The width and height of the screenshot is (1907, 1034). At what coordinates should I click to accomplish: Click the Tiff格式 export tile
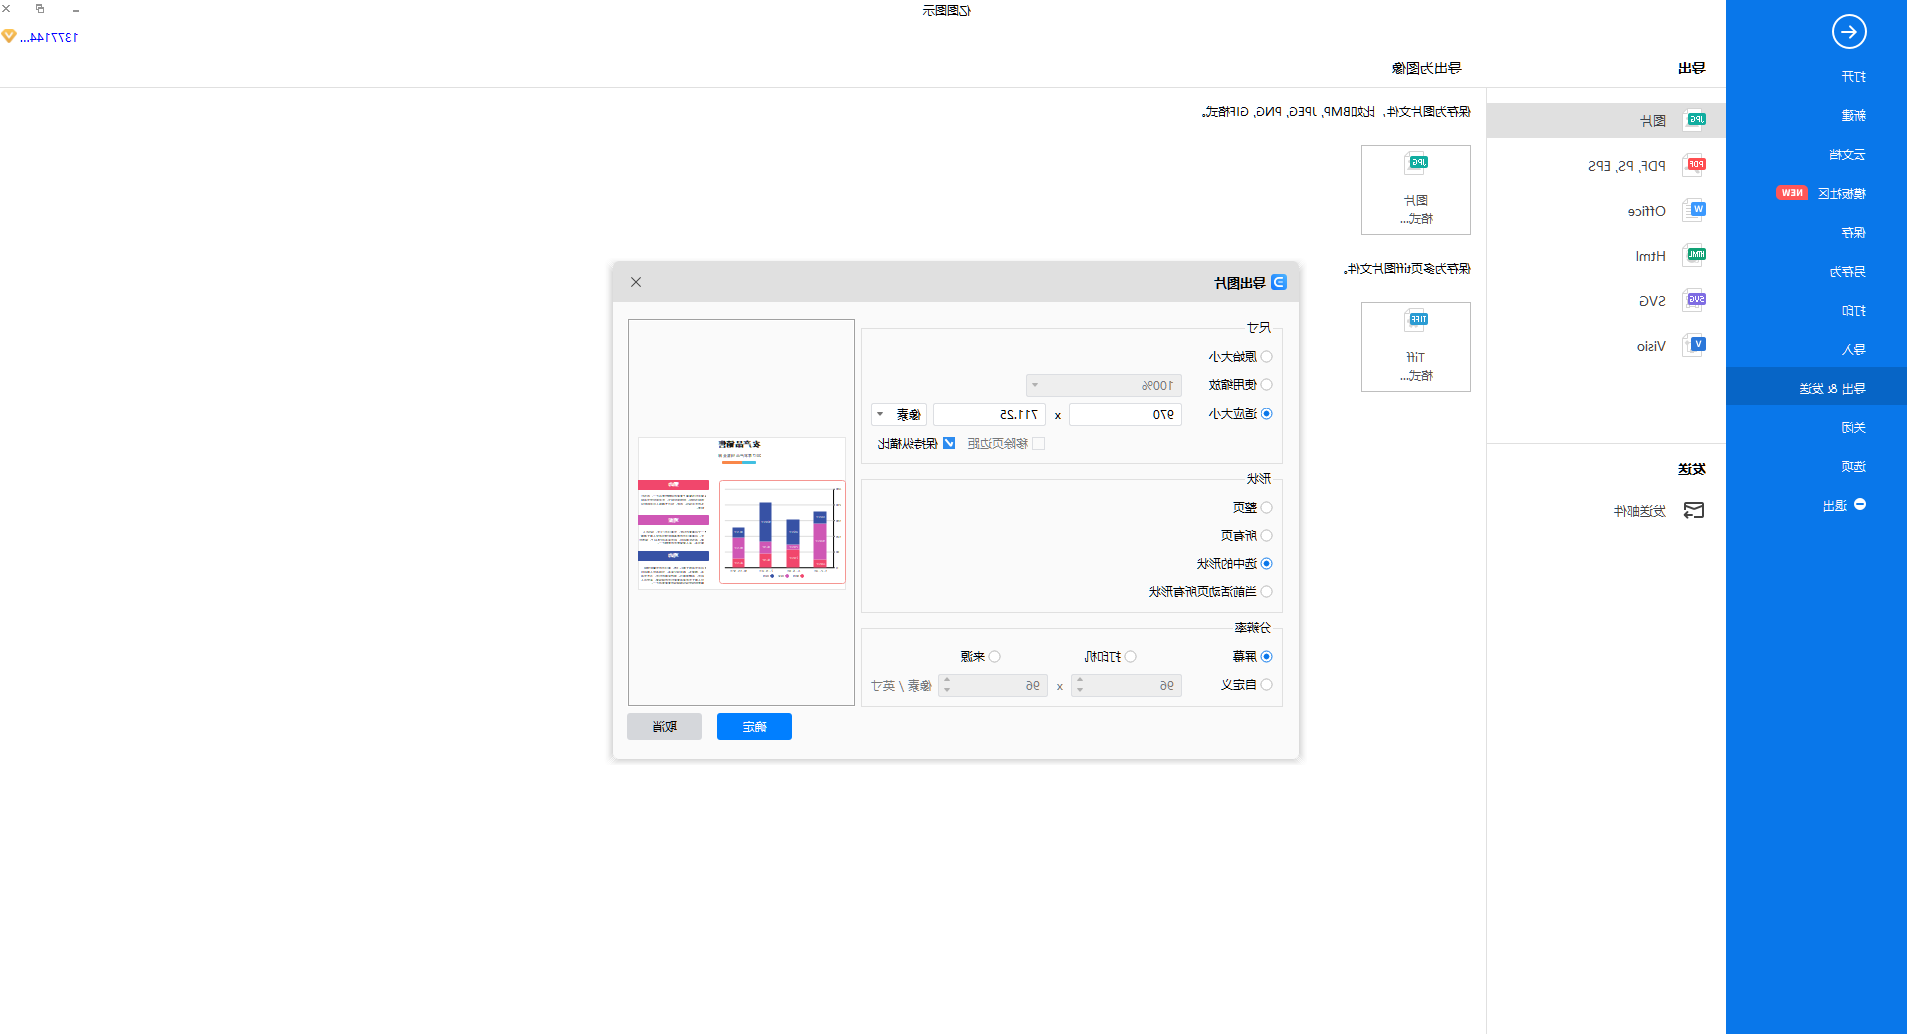(x=1416, y=347)
